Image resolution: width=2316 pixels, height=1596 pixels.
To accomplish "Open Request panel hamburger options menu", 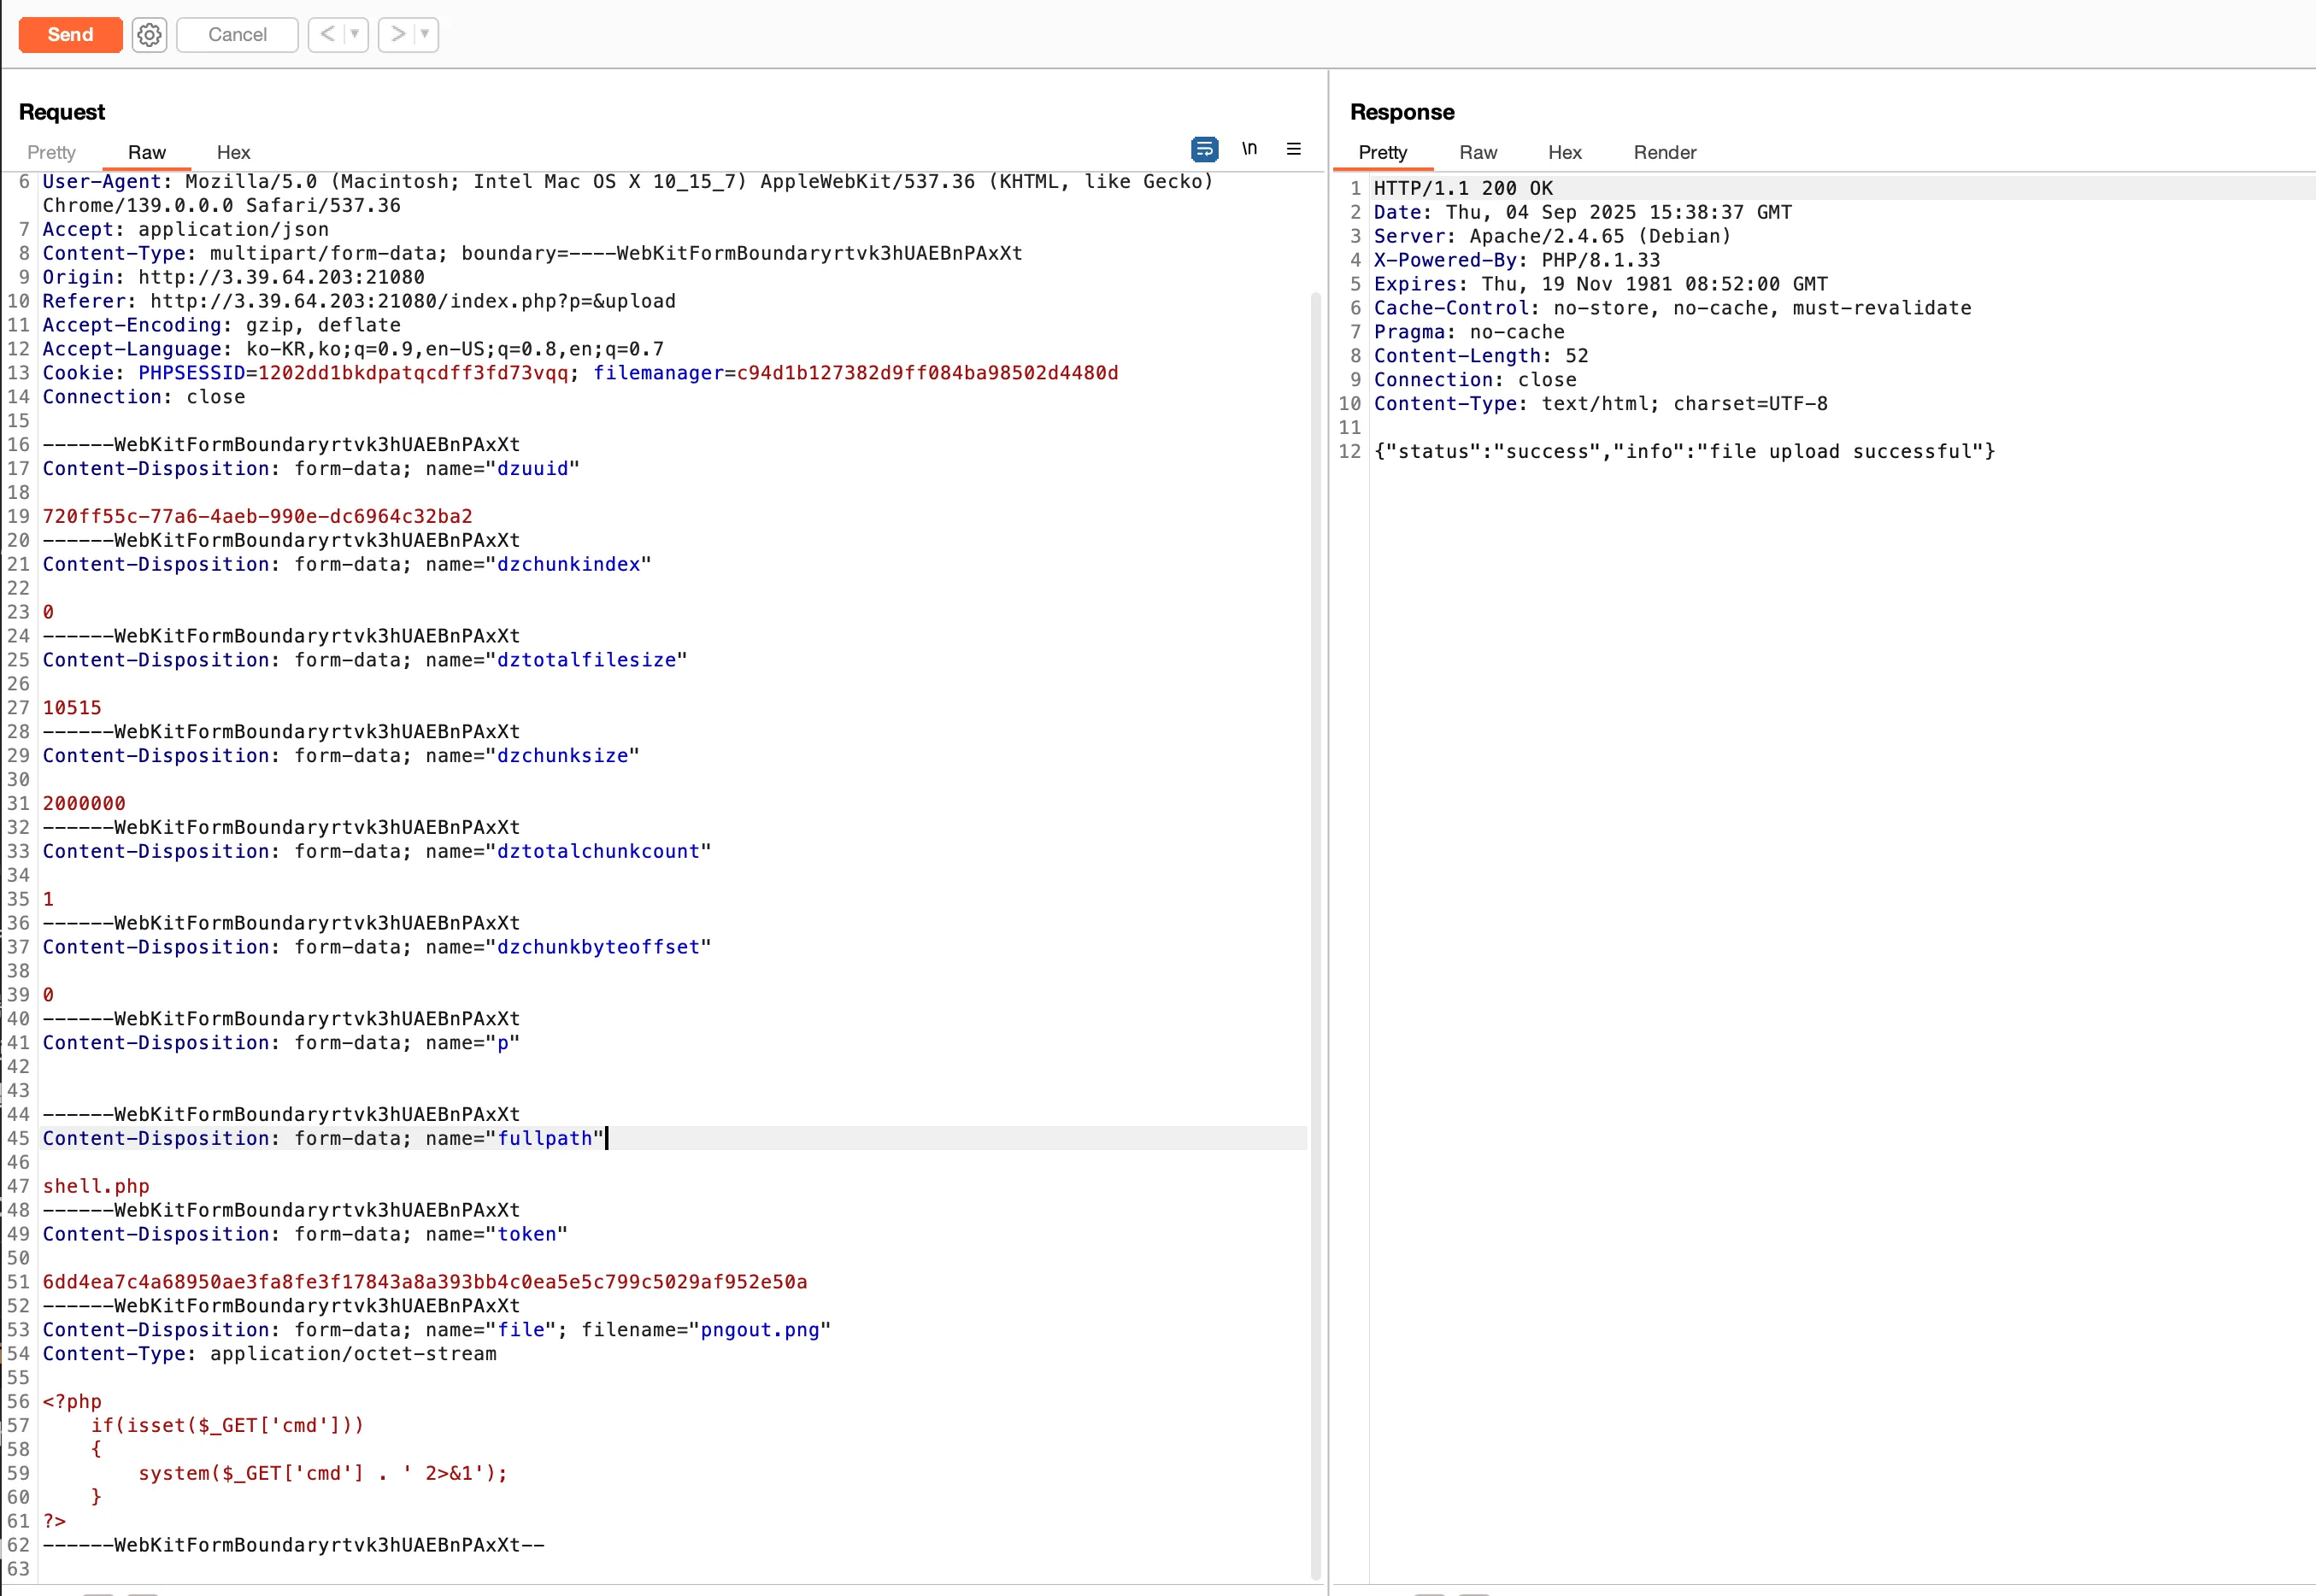I will (x=1293, y=149).
